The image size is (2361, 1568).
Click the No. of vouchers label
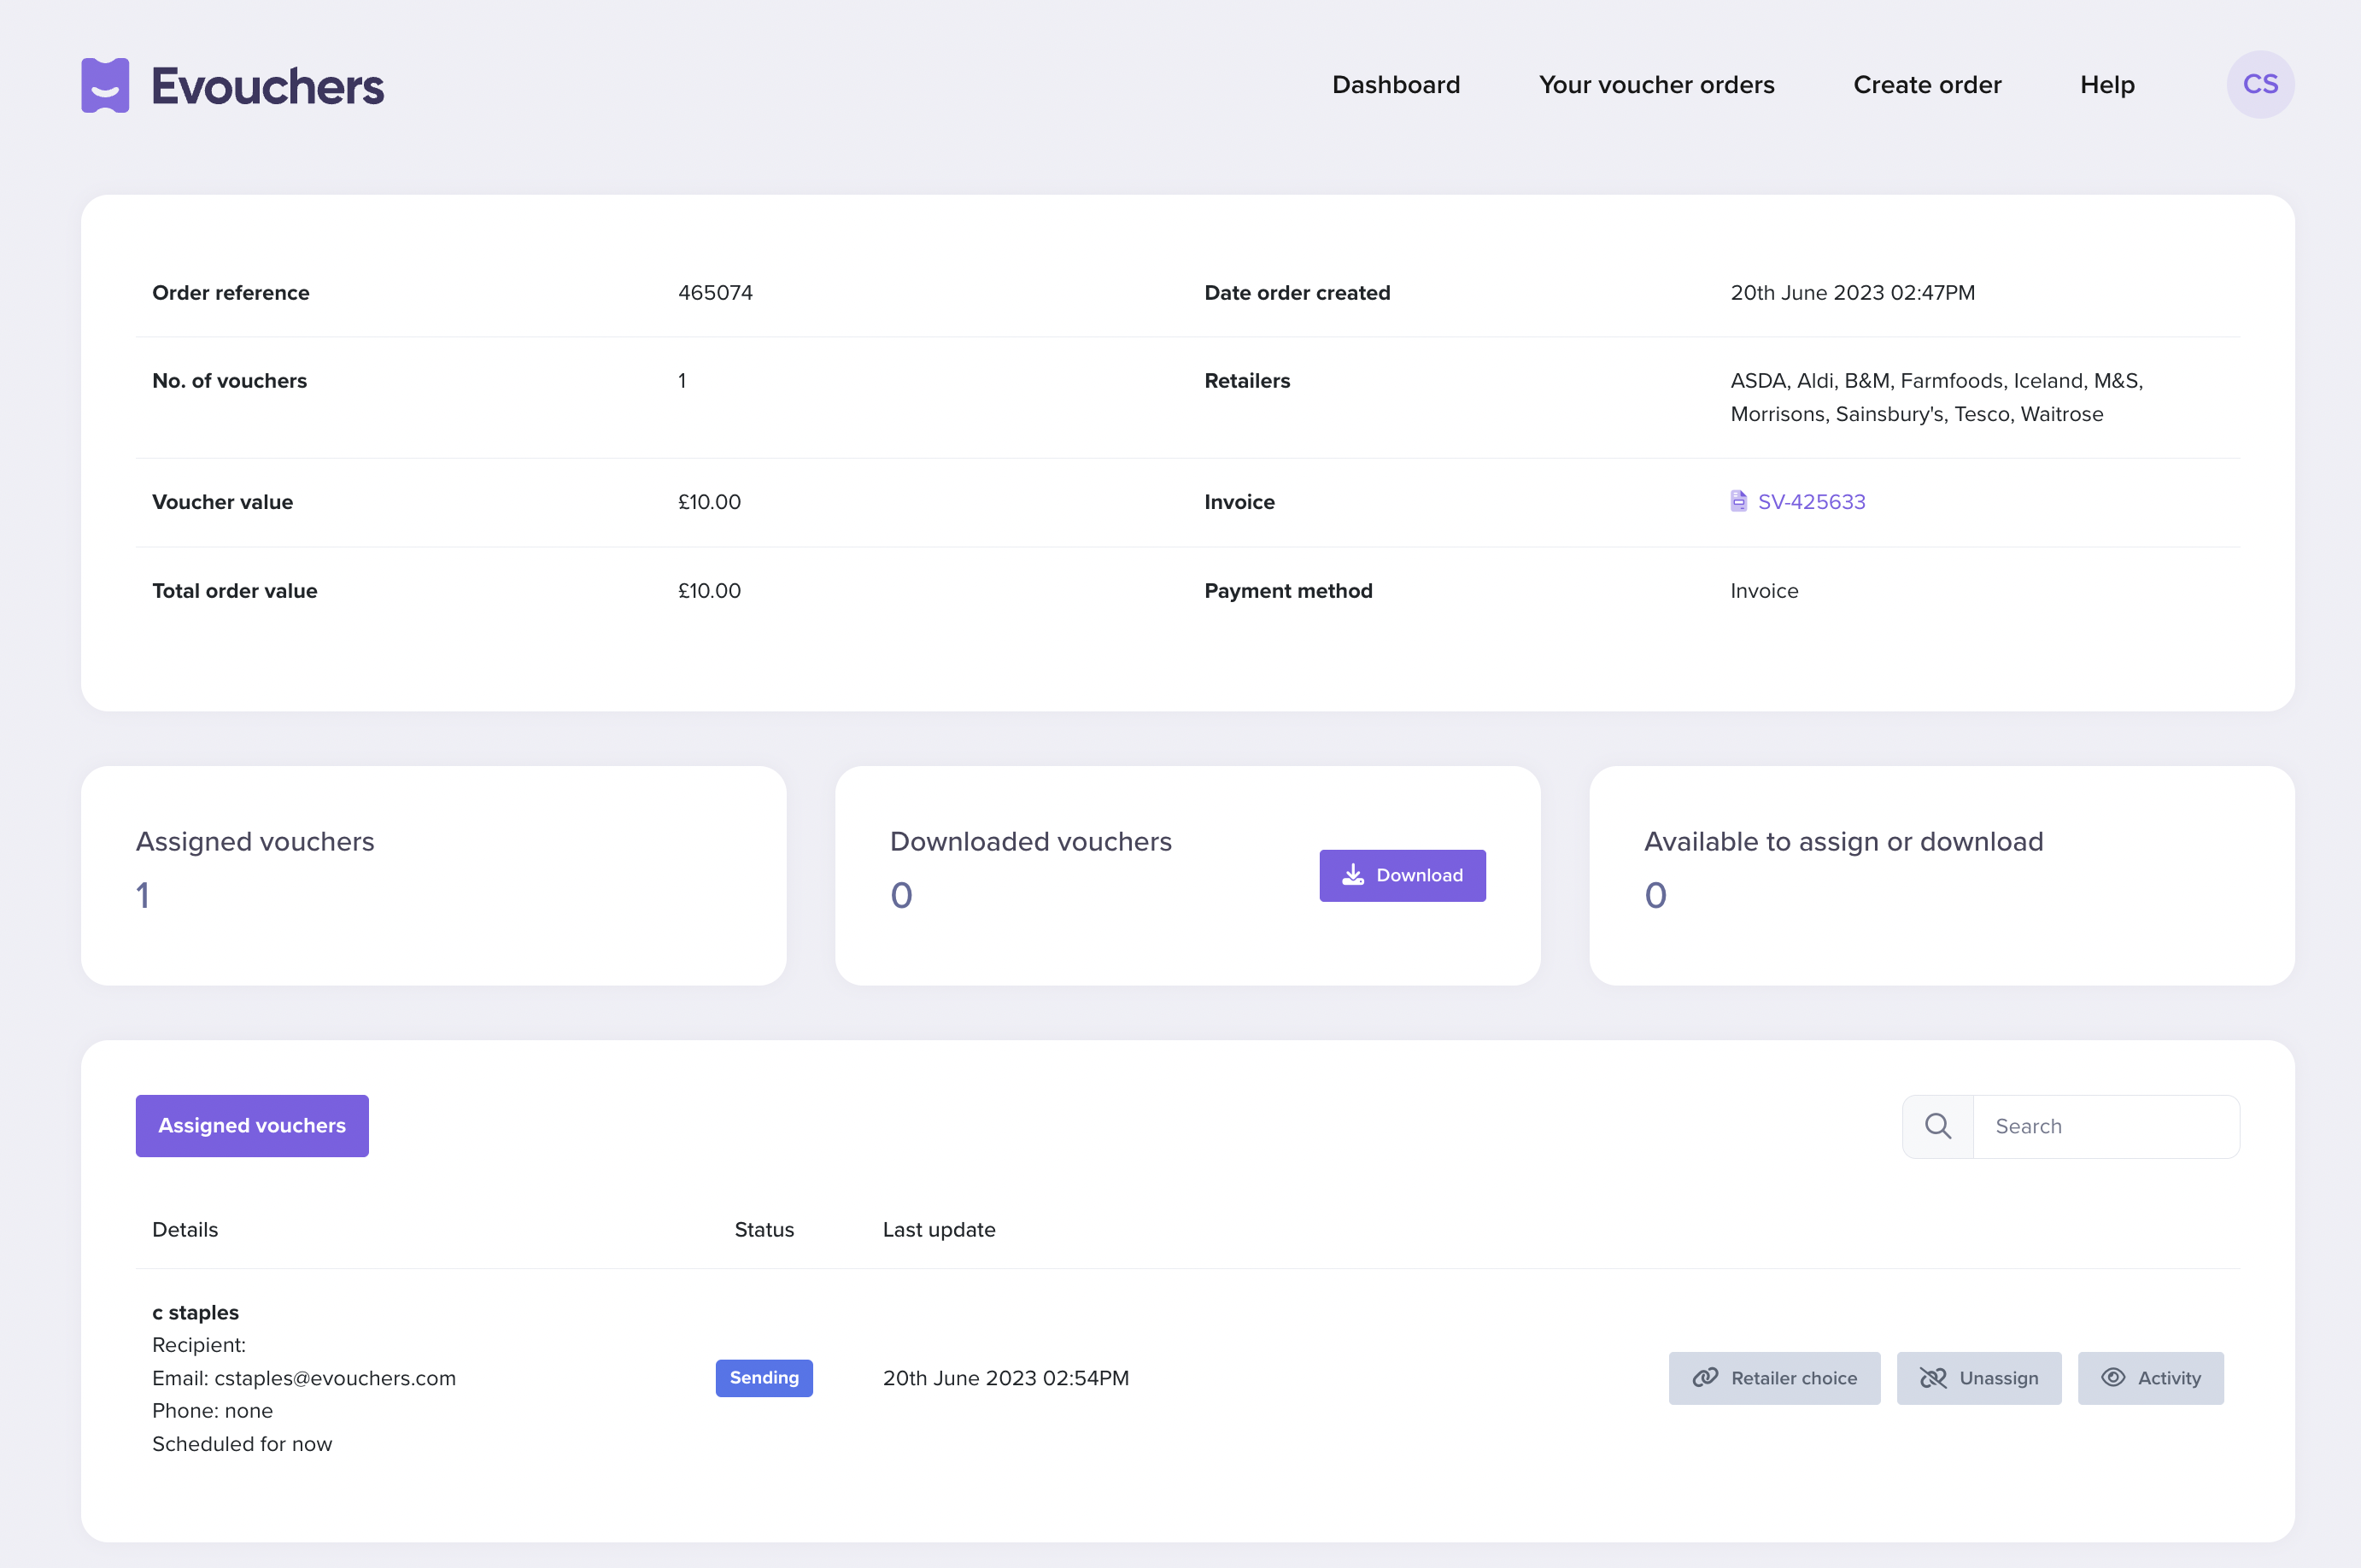click(x=229, y=381)
